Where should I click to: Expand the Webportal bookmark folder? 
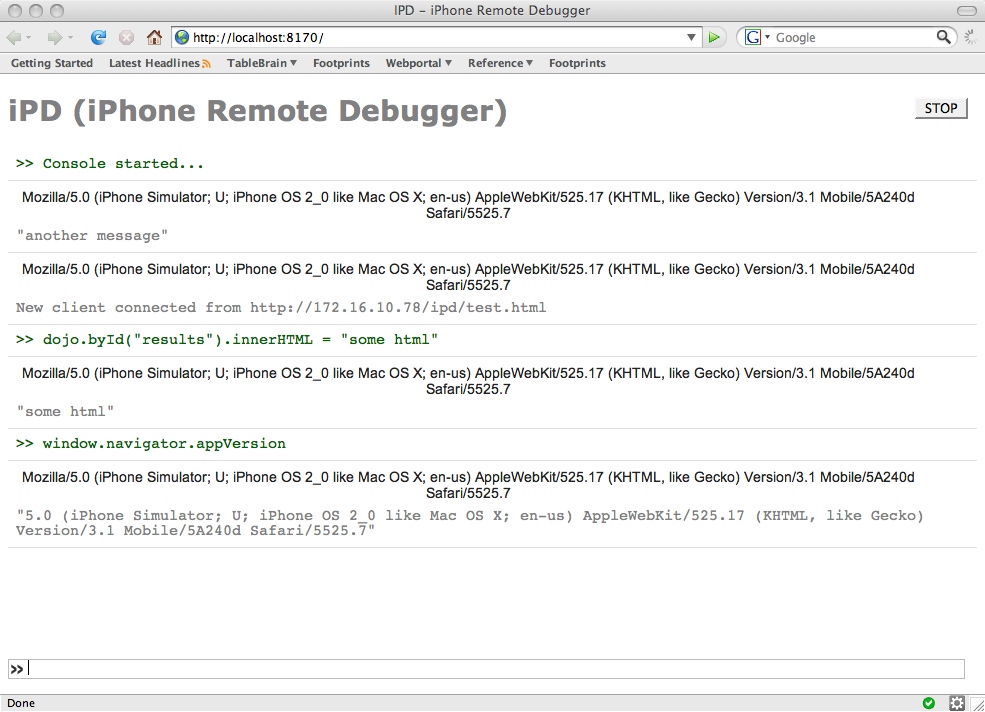pyautogui.click(x=418, y=63)
